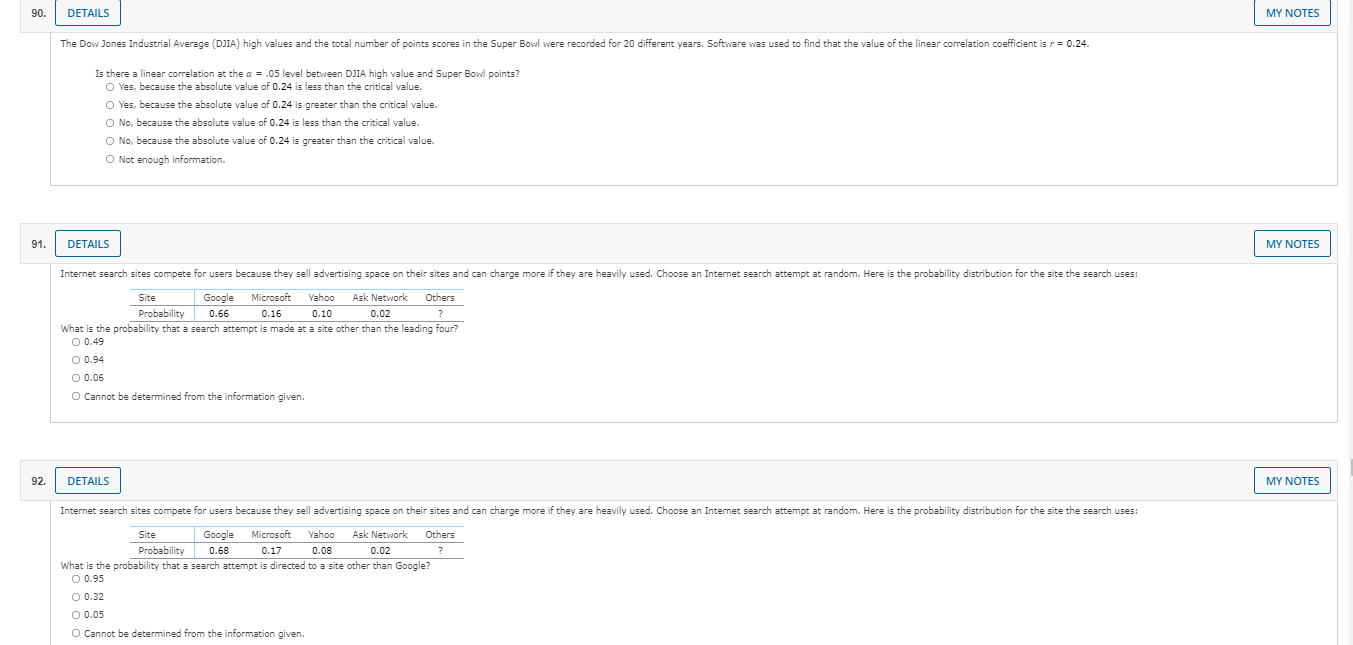The width and height of the screenshot is (1353, 645).
Task: Open MY NOTES for question 92
Action: click(1292, 480)
